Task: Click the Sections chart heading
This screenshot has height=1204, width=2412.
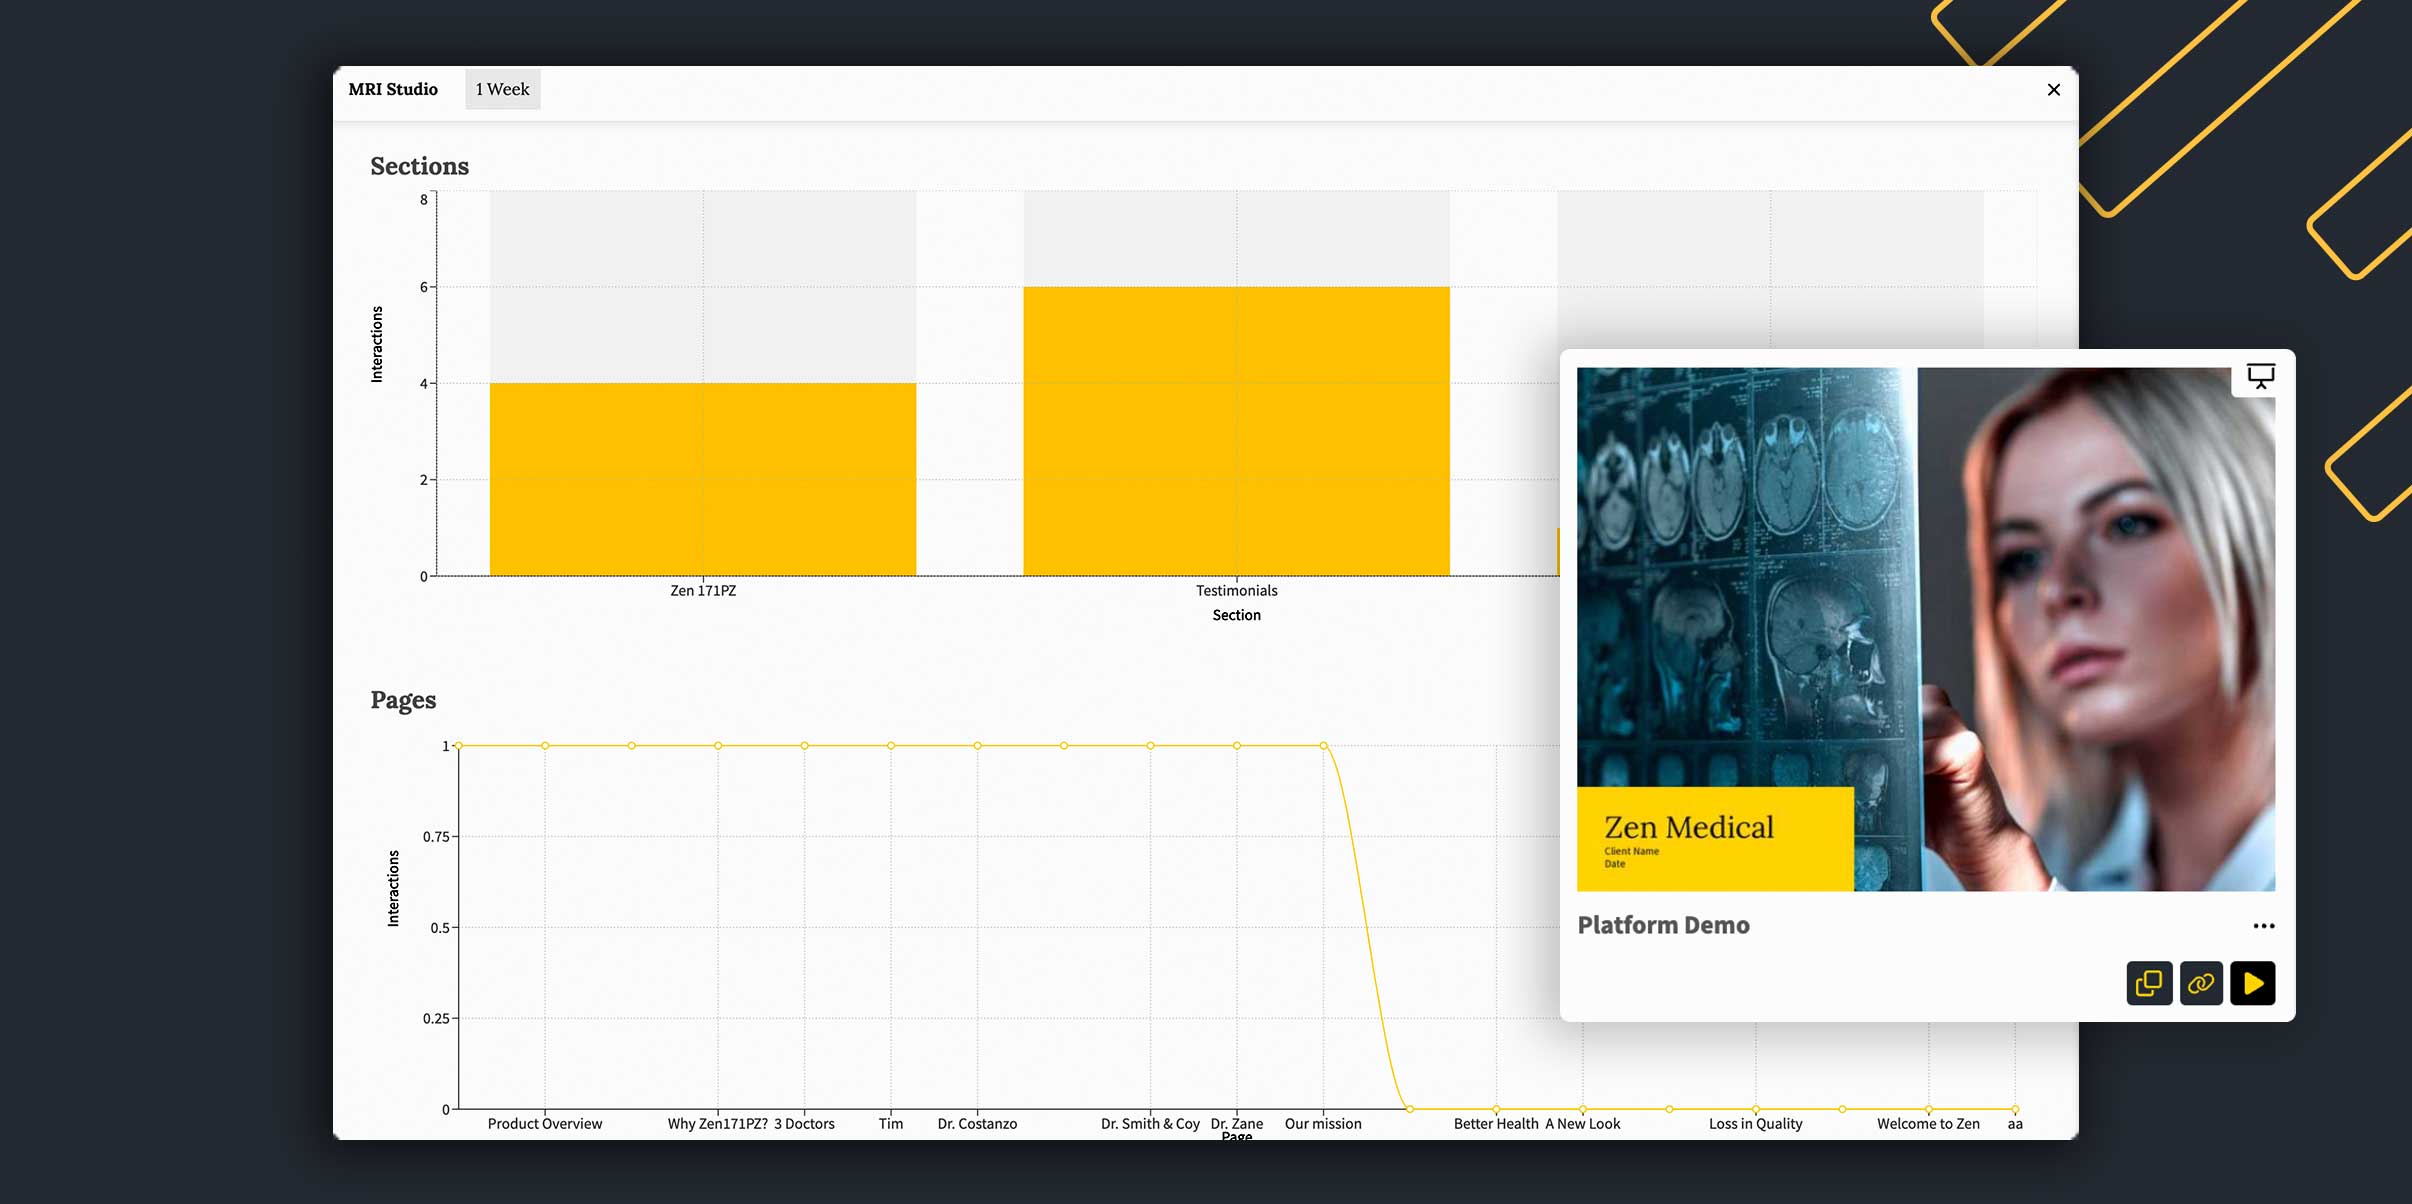Action: tap(419, 166)
